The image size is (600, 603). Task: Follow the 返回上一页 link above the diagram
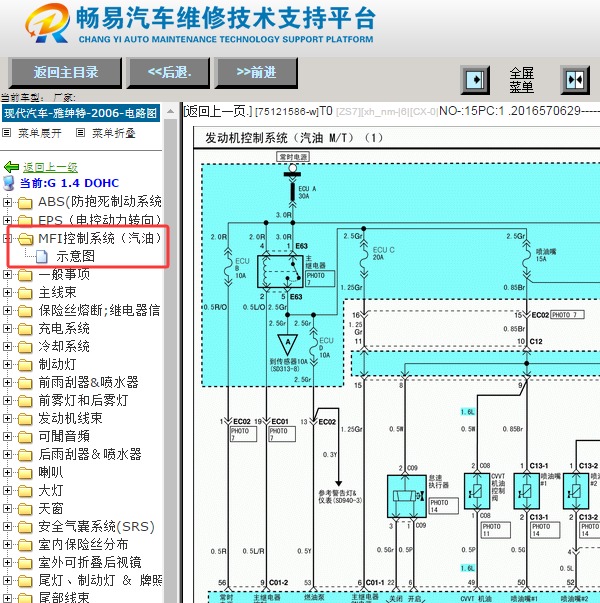coord(218,112)
